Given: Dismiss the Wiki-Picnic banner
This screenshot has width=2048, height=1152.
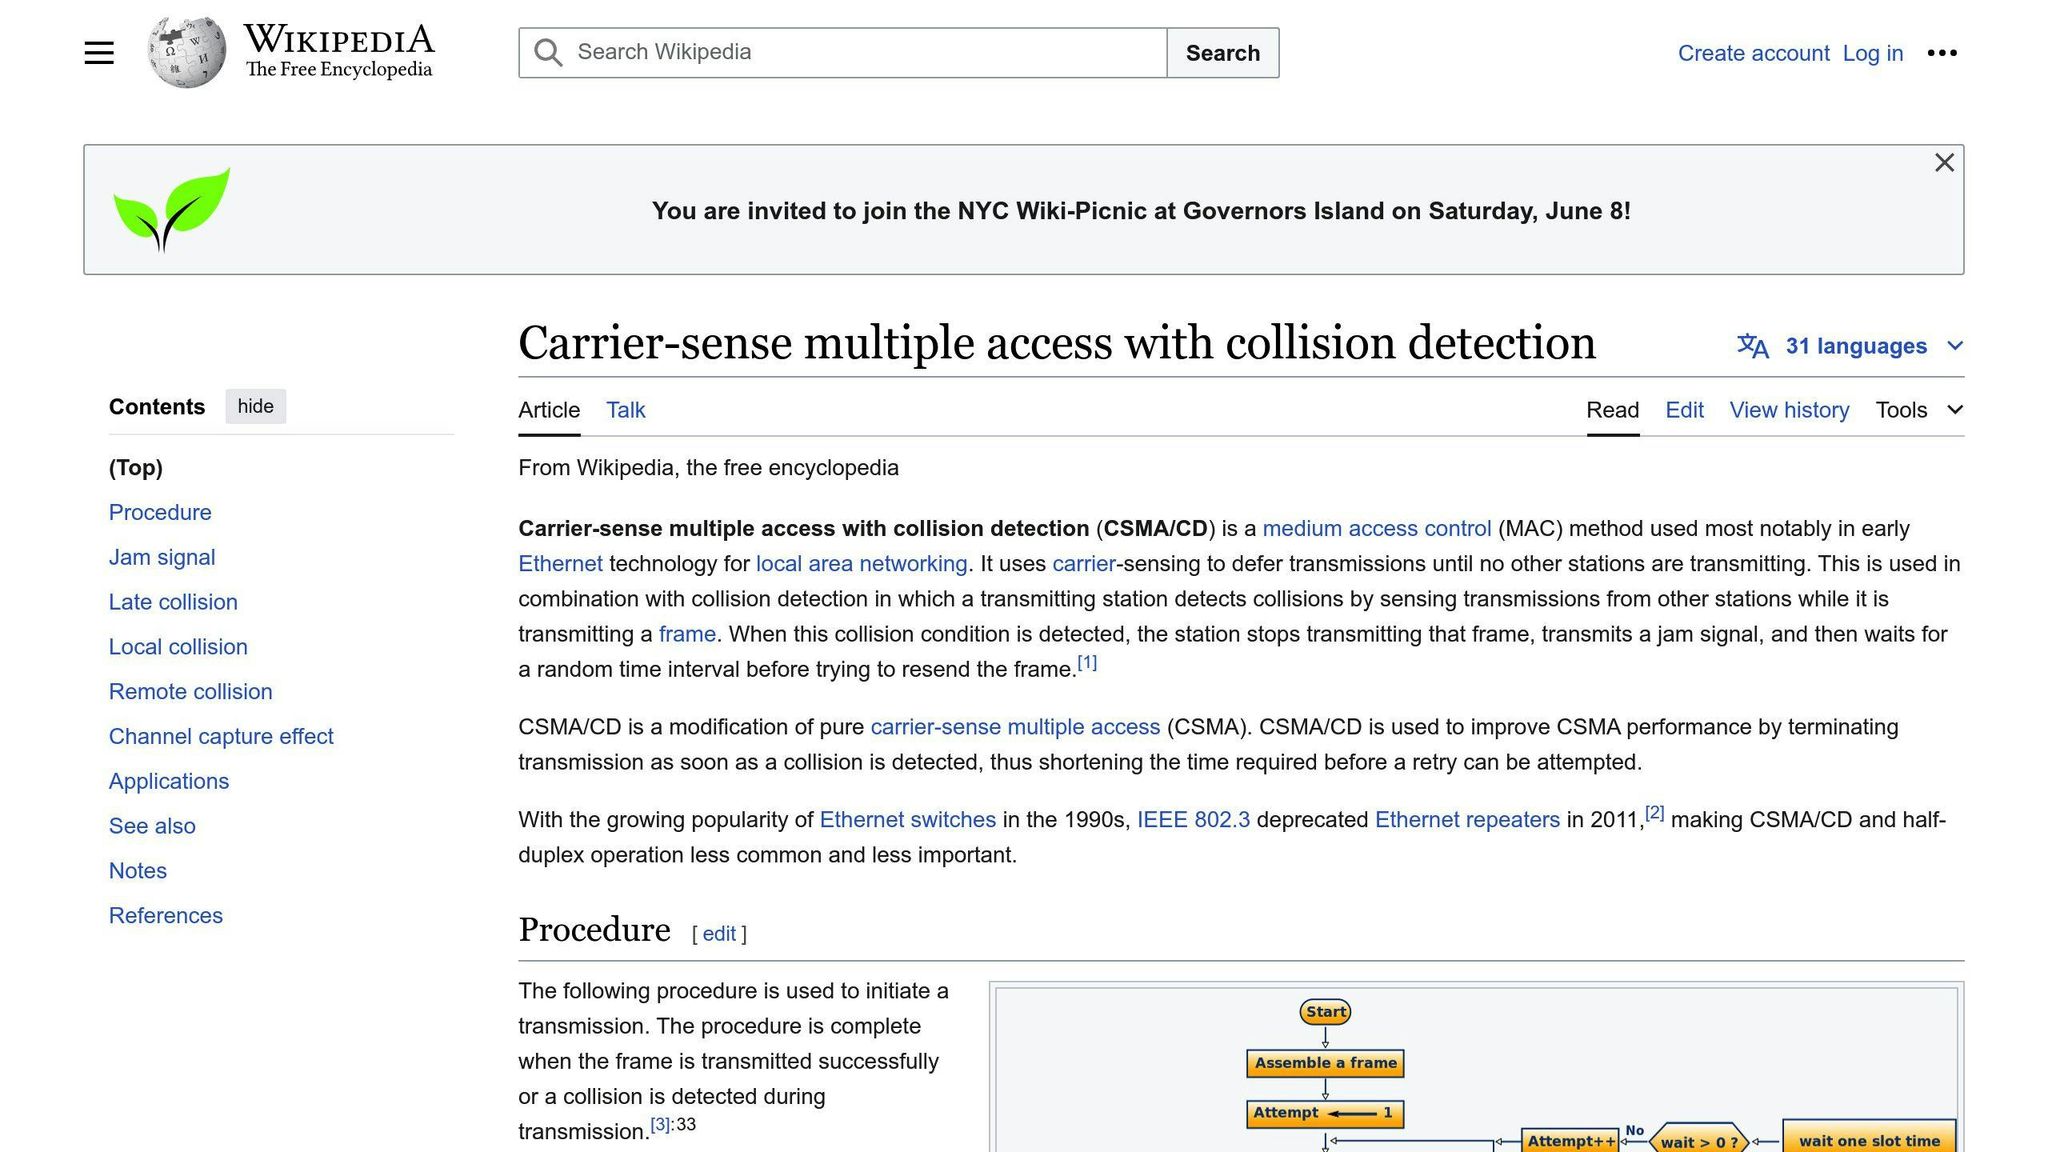Looking at the screenshot, I should [x=1944, y=162].
